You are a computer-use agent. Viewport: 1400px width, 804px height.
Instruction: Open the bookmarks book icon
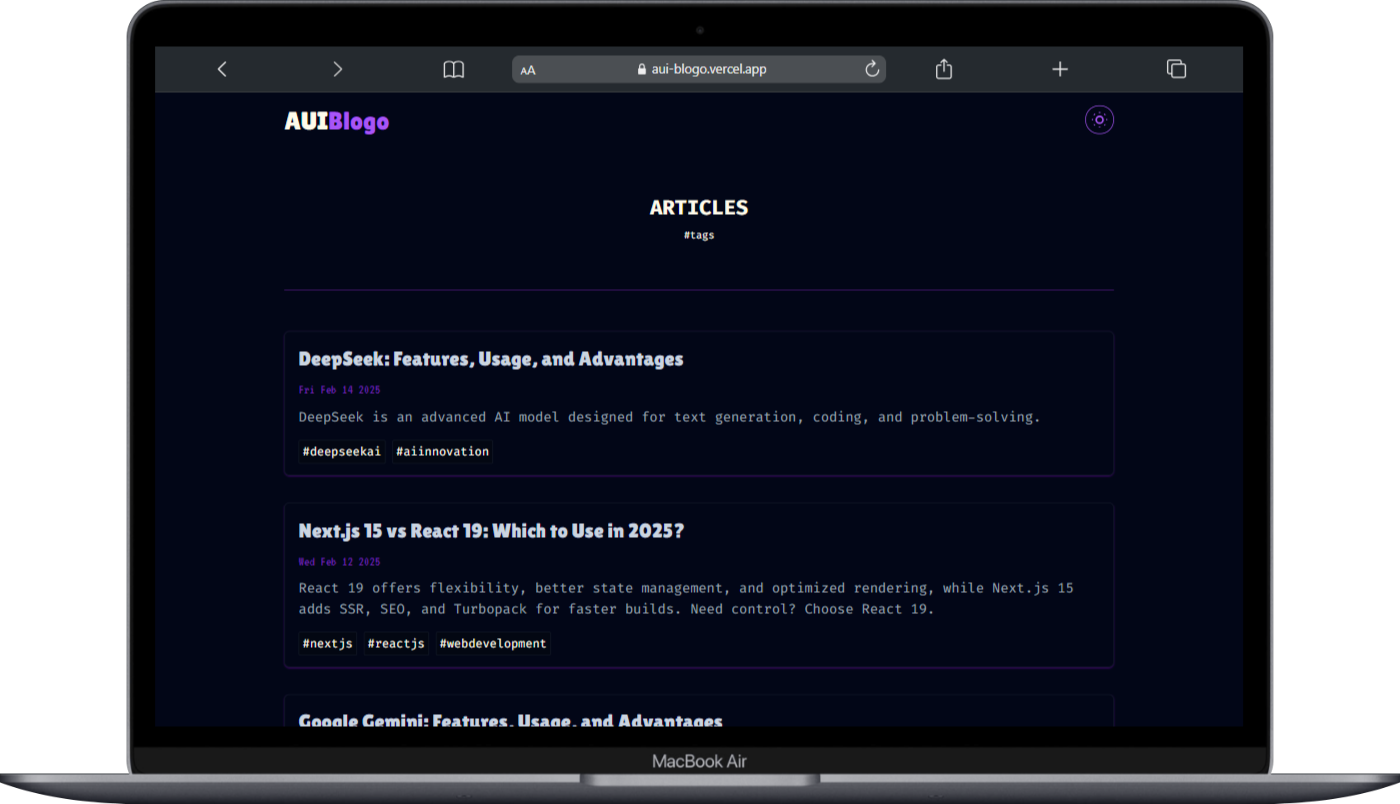click(454, 69)
